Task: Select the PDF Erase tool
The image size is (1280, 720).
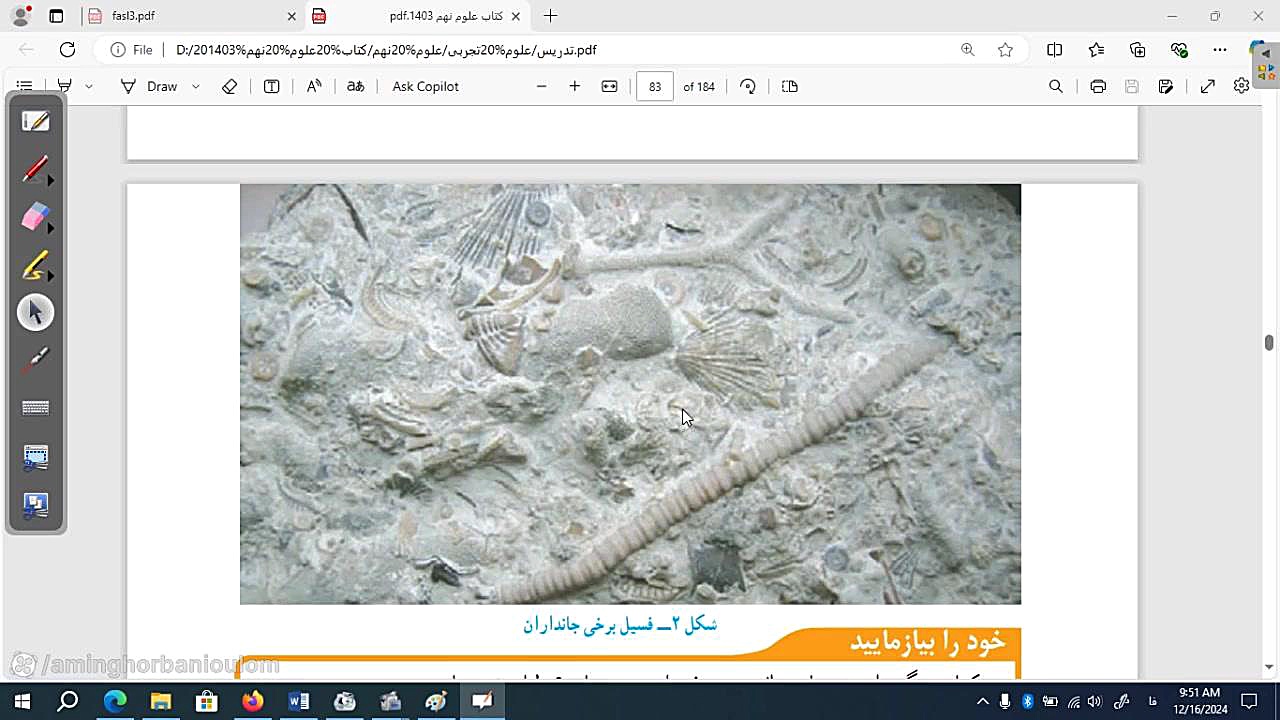Action: (x=229, y=86)
